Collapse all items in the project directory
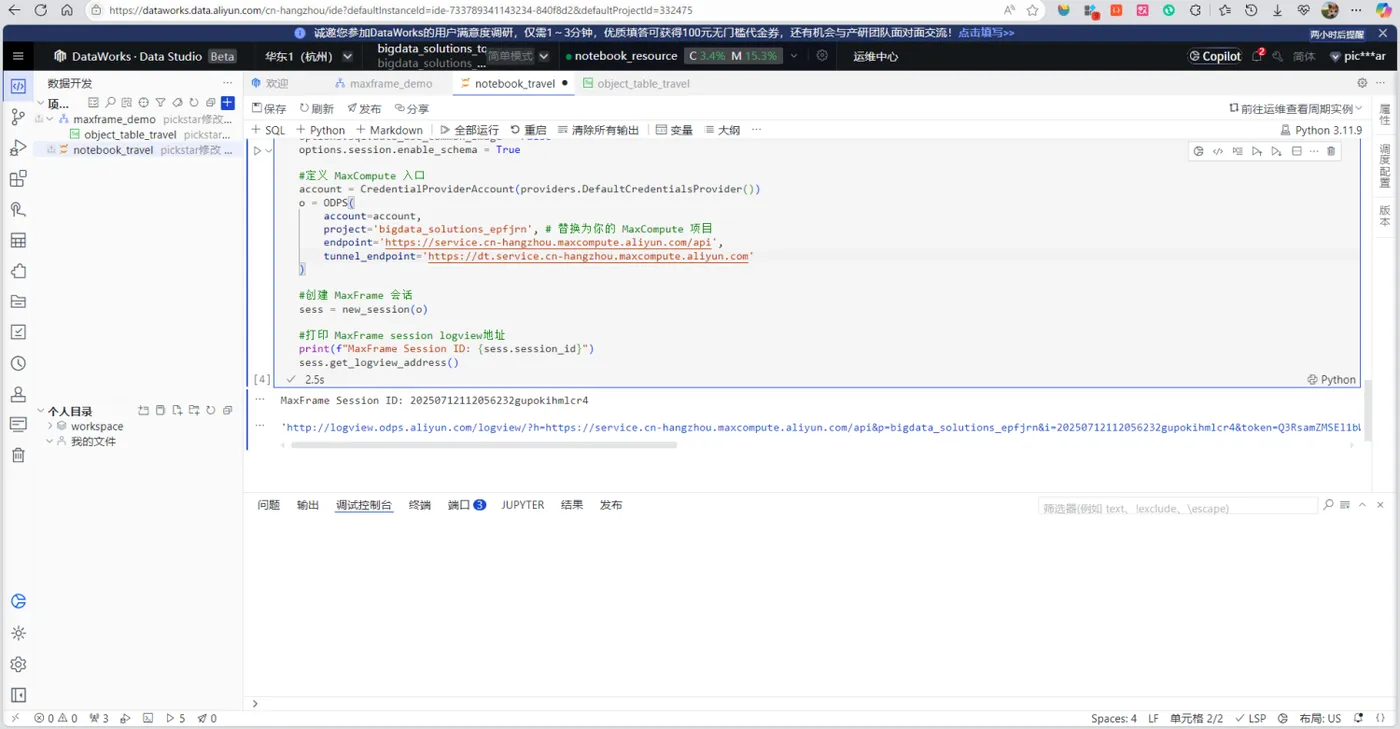The image size is (1400, 729). [210, 103]
